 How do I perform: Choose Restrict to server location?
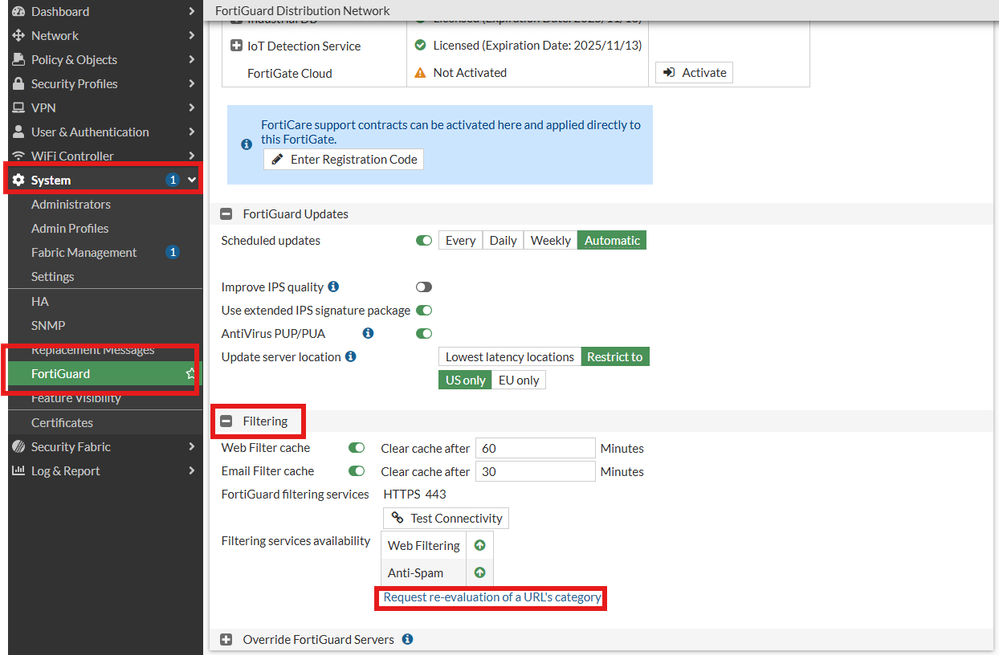click(615, 357)
